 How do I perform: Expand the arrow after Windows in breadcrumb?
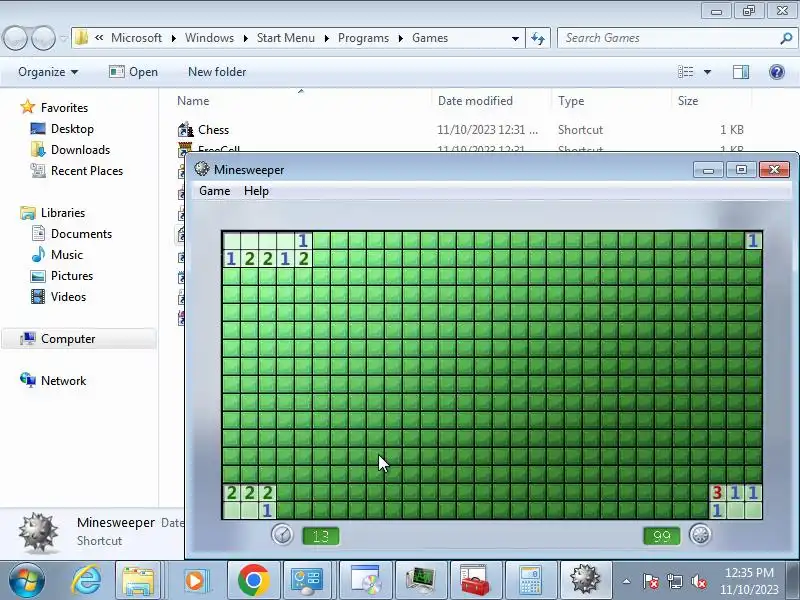[x=246, y=38]
